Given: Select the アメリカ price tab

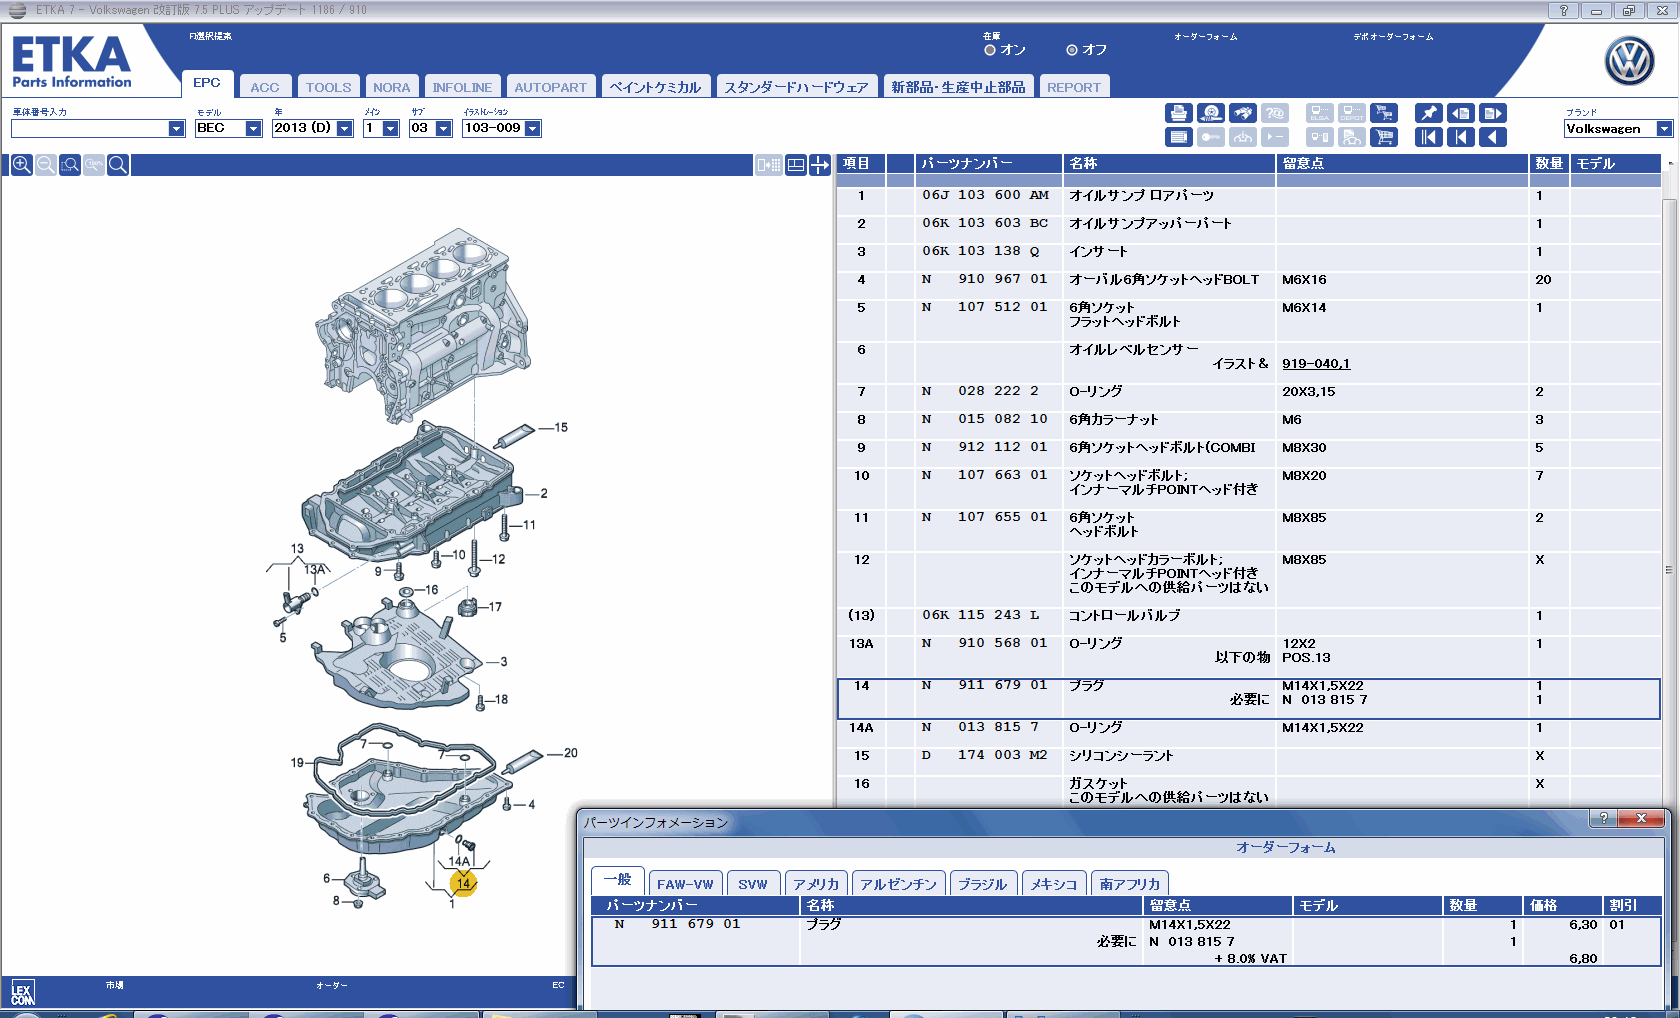Looking at the screenshot, I should click(x=817, y=884).
